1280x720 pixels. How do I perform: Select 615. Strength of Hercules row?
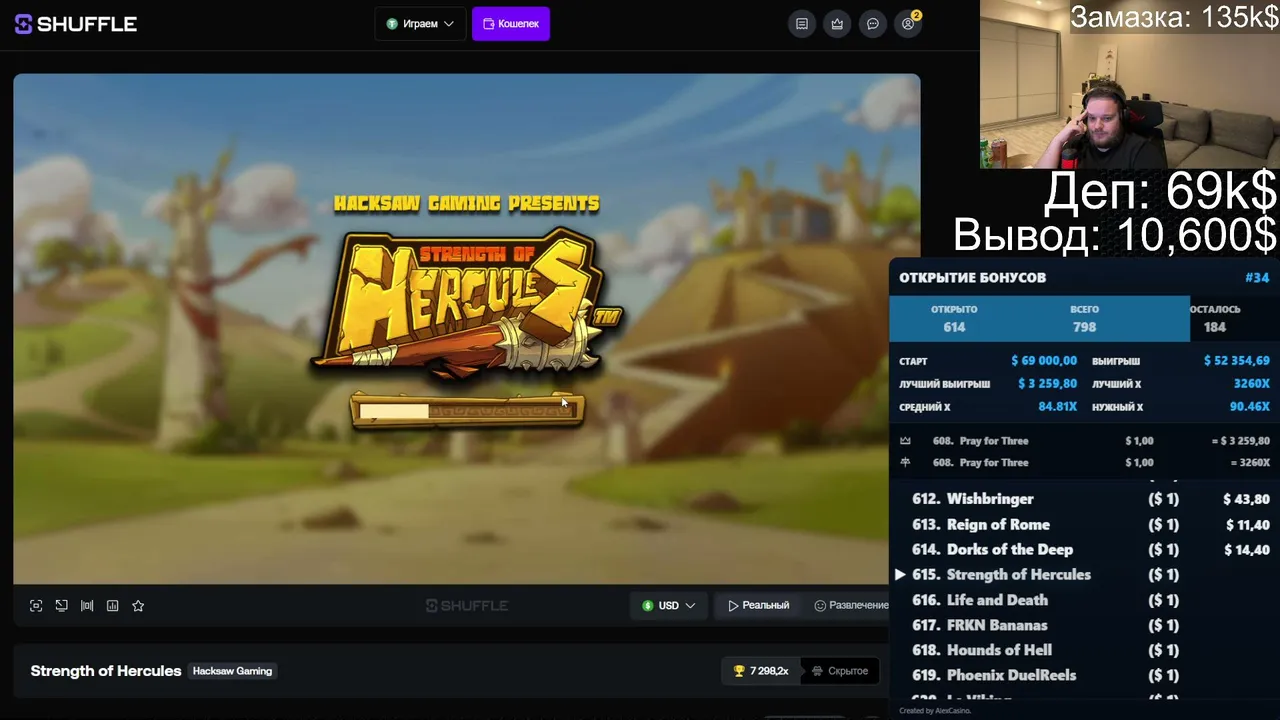click(x=1084, y=575)
